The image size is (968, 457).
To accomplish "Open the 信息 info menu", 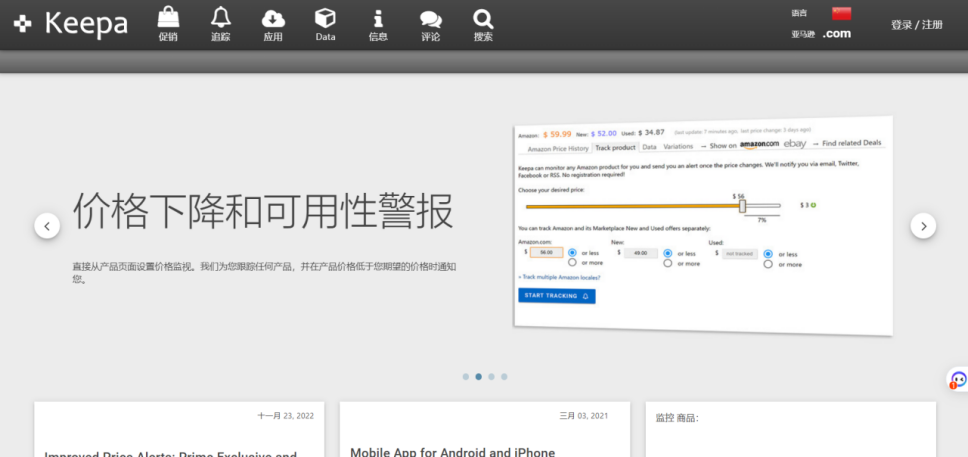I will tap(378, 24).
